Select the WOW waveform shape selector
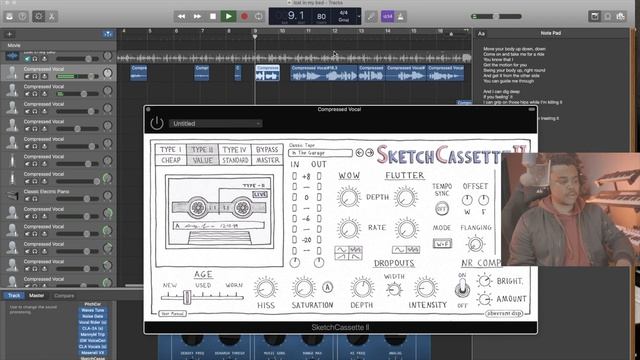This screenshot has height=360, width=640. 348,253
